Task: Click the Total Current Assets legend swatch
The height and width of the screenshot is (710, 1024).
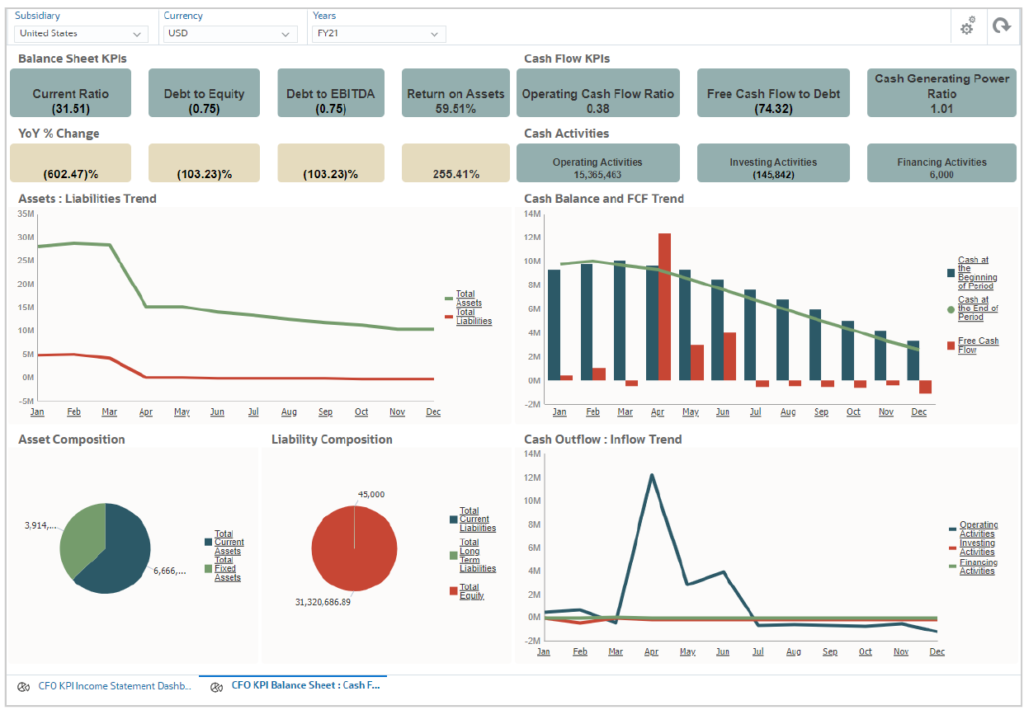Action: tap(209, 542)
